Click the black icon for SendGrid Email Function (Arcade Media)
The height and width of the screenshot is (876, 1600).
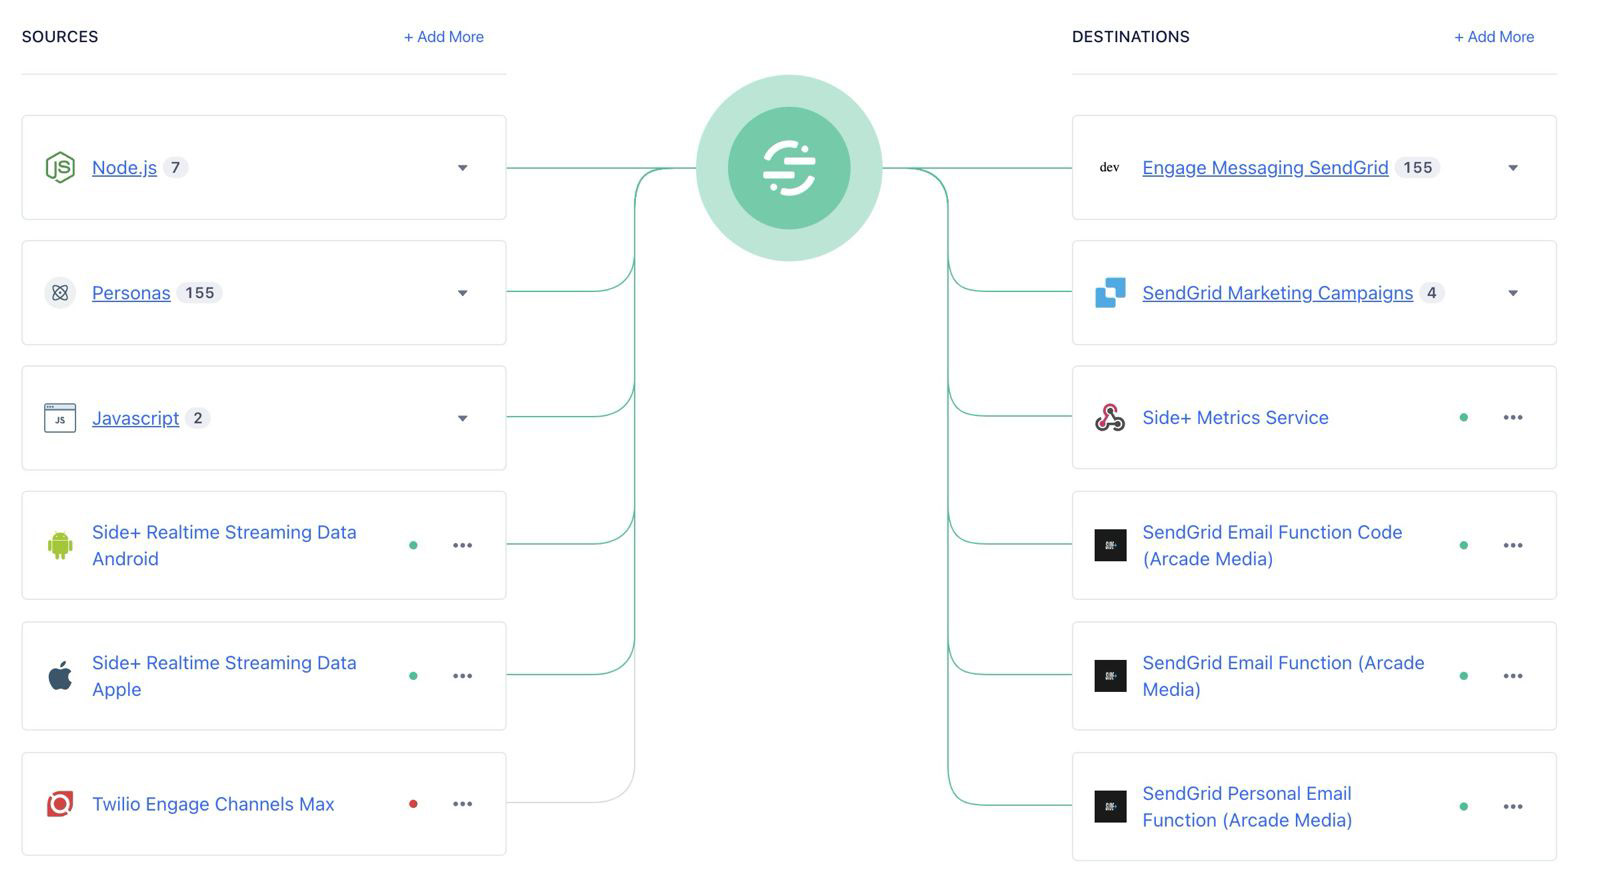coord(1110,676)
